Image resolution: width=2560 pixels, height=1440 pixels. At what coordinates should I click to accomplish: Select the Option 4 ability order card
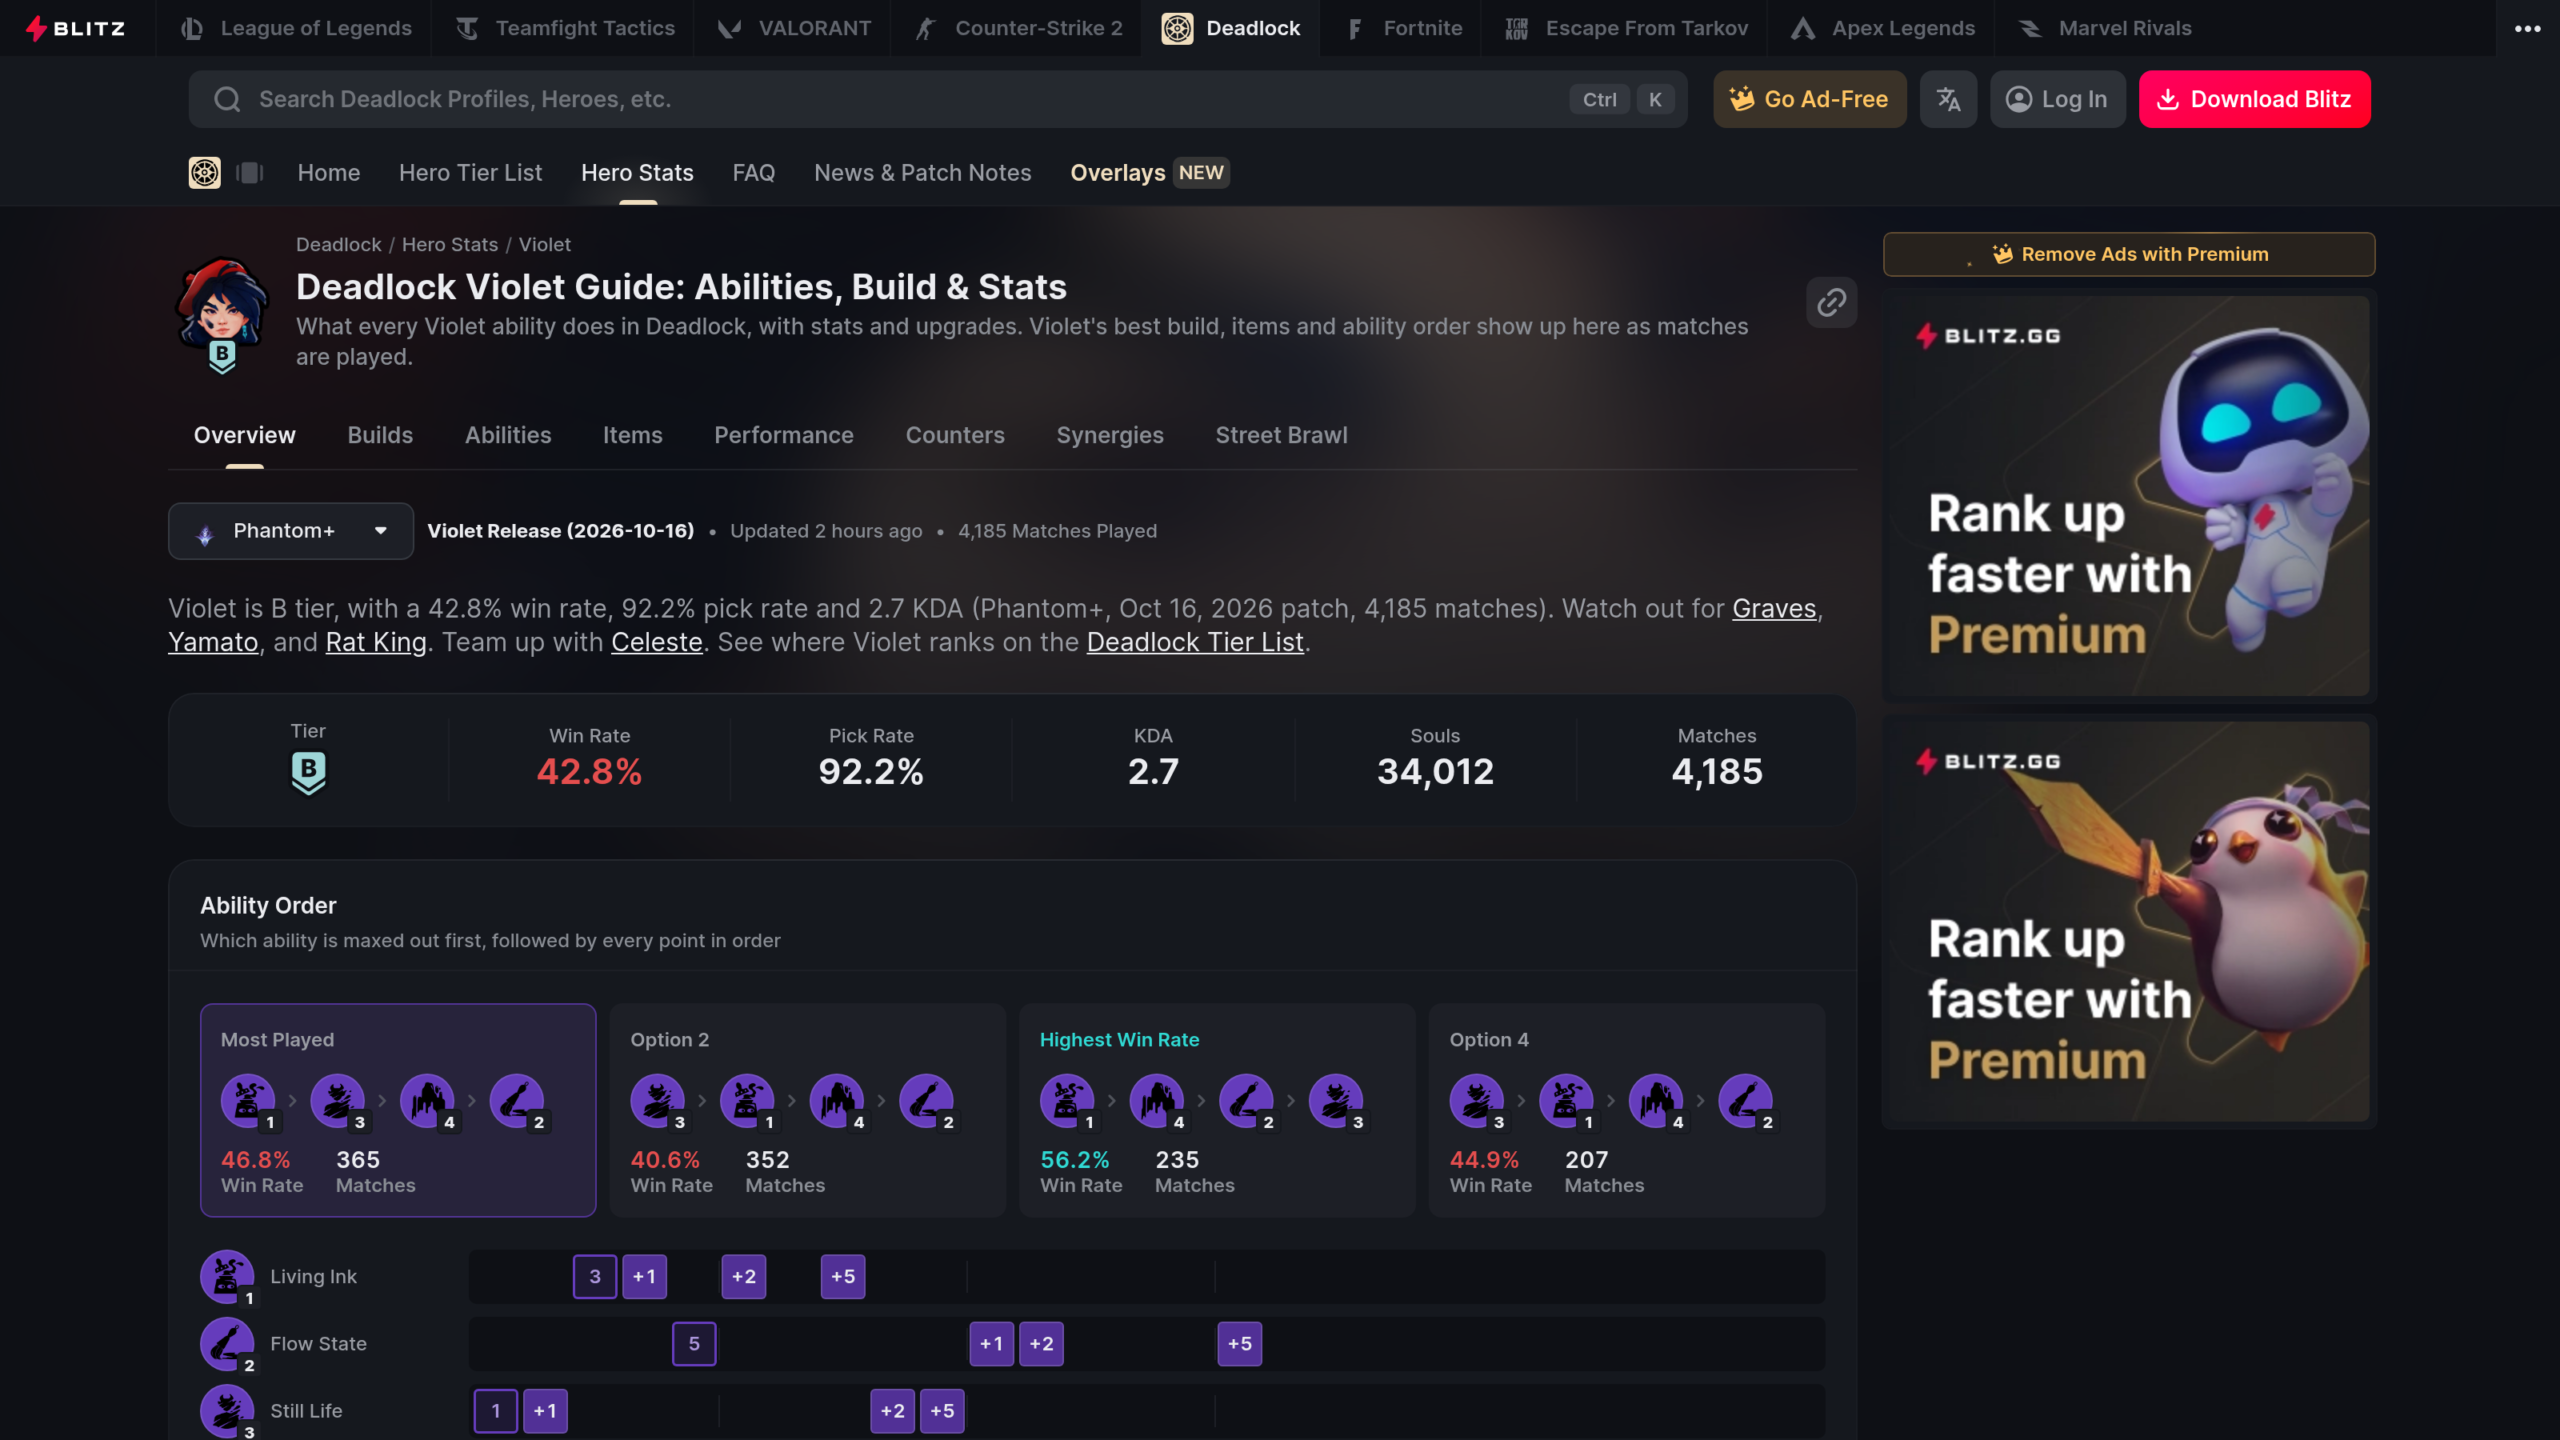[x=1627, y=1110]
